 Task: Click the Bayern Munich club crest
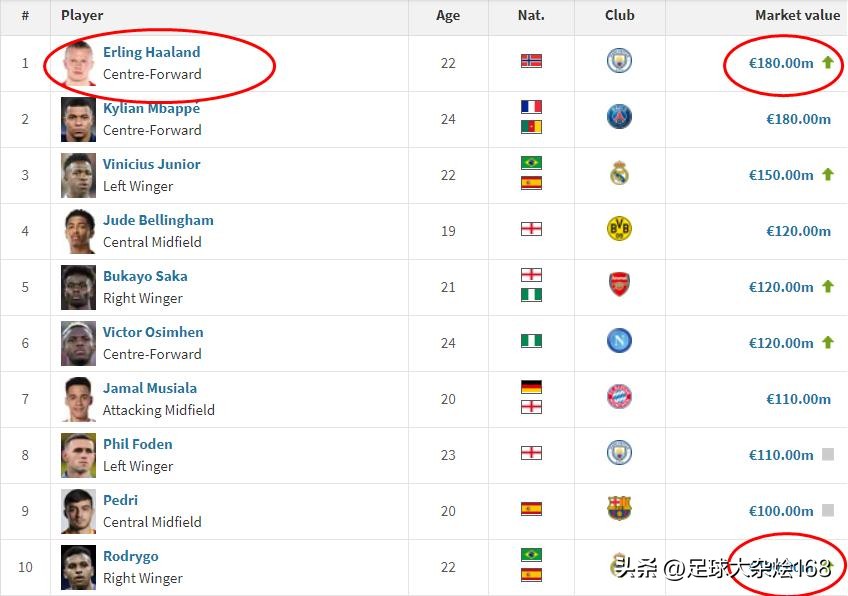tap(619, 398)
